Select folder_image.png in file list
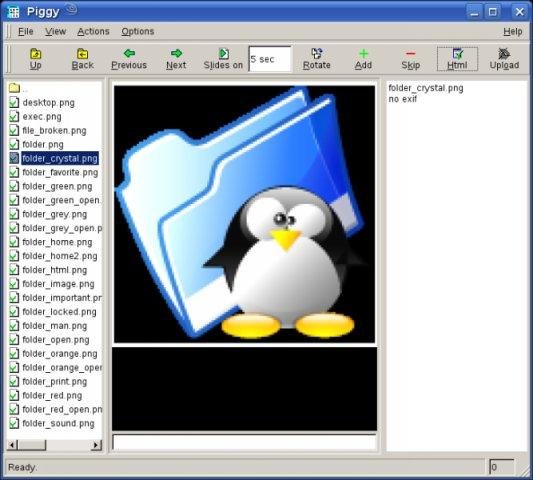Screen dimensions: 533x480 [58, 284]
